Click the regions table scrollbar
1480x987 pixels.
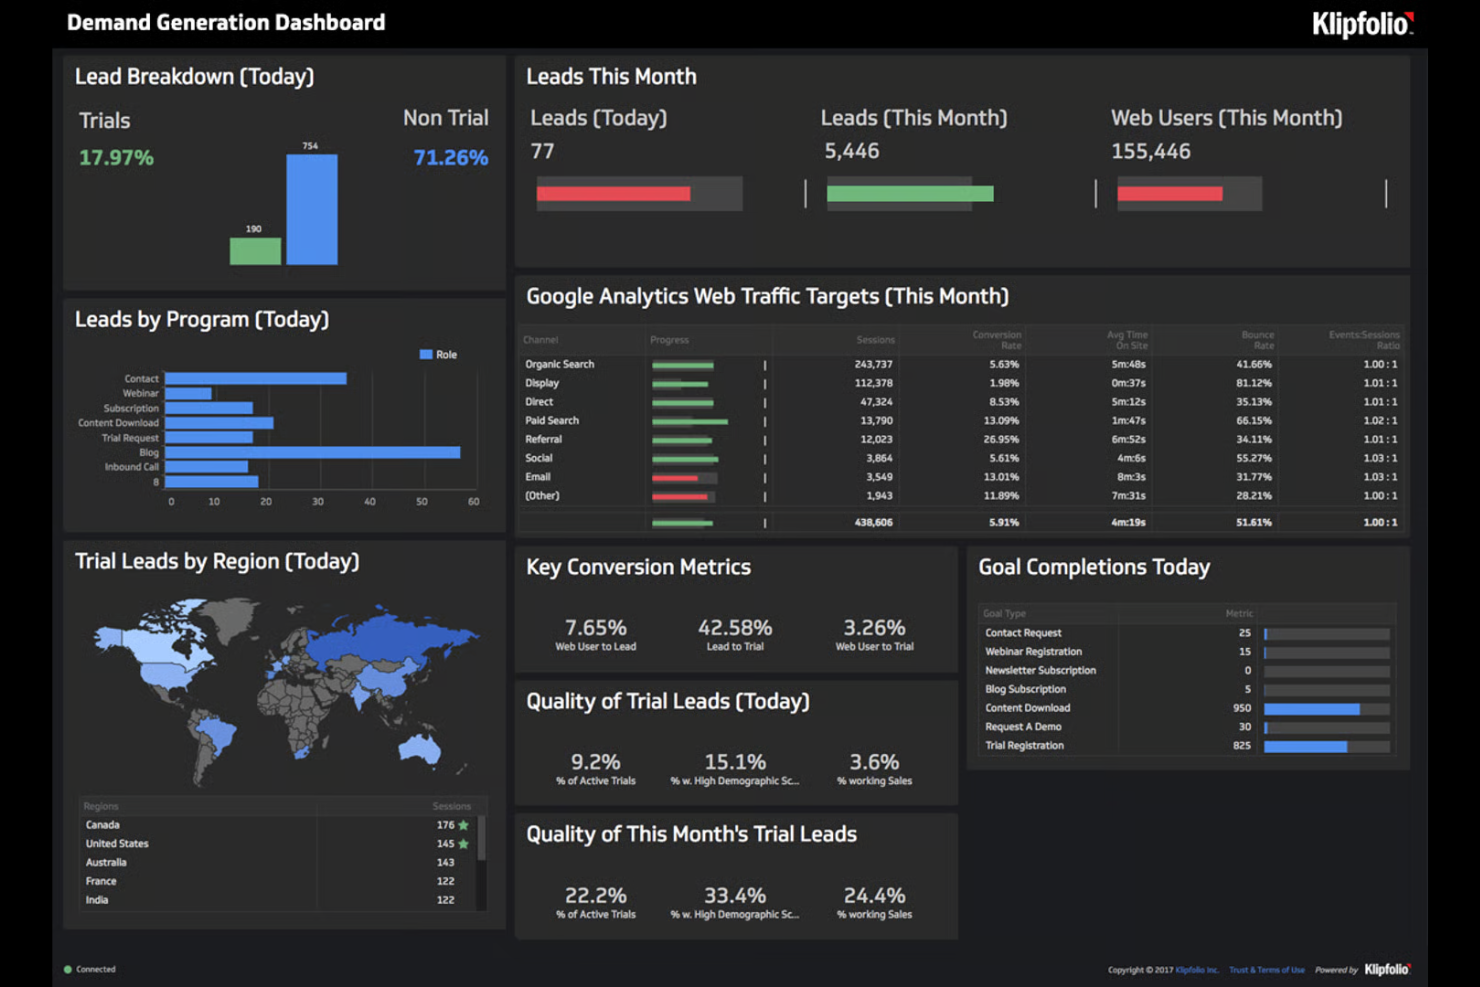(x=482, y=838)
